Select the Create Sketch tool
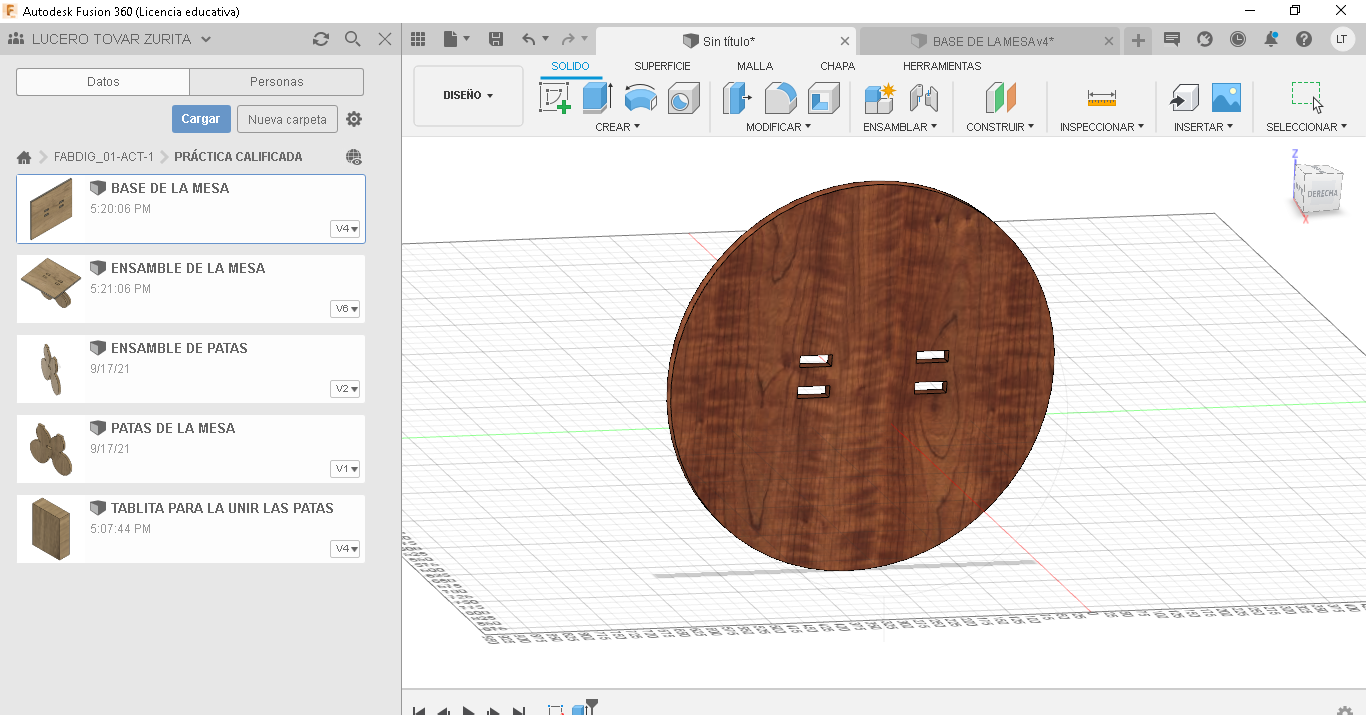The height and width of the screenshot is (715, 1366). coord(555,98)
